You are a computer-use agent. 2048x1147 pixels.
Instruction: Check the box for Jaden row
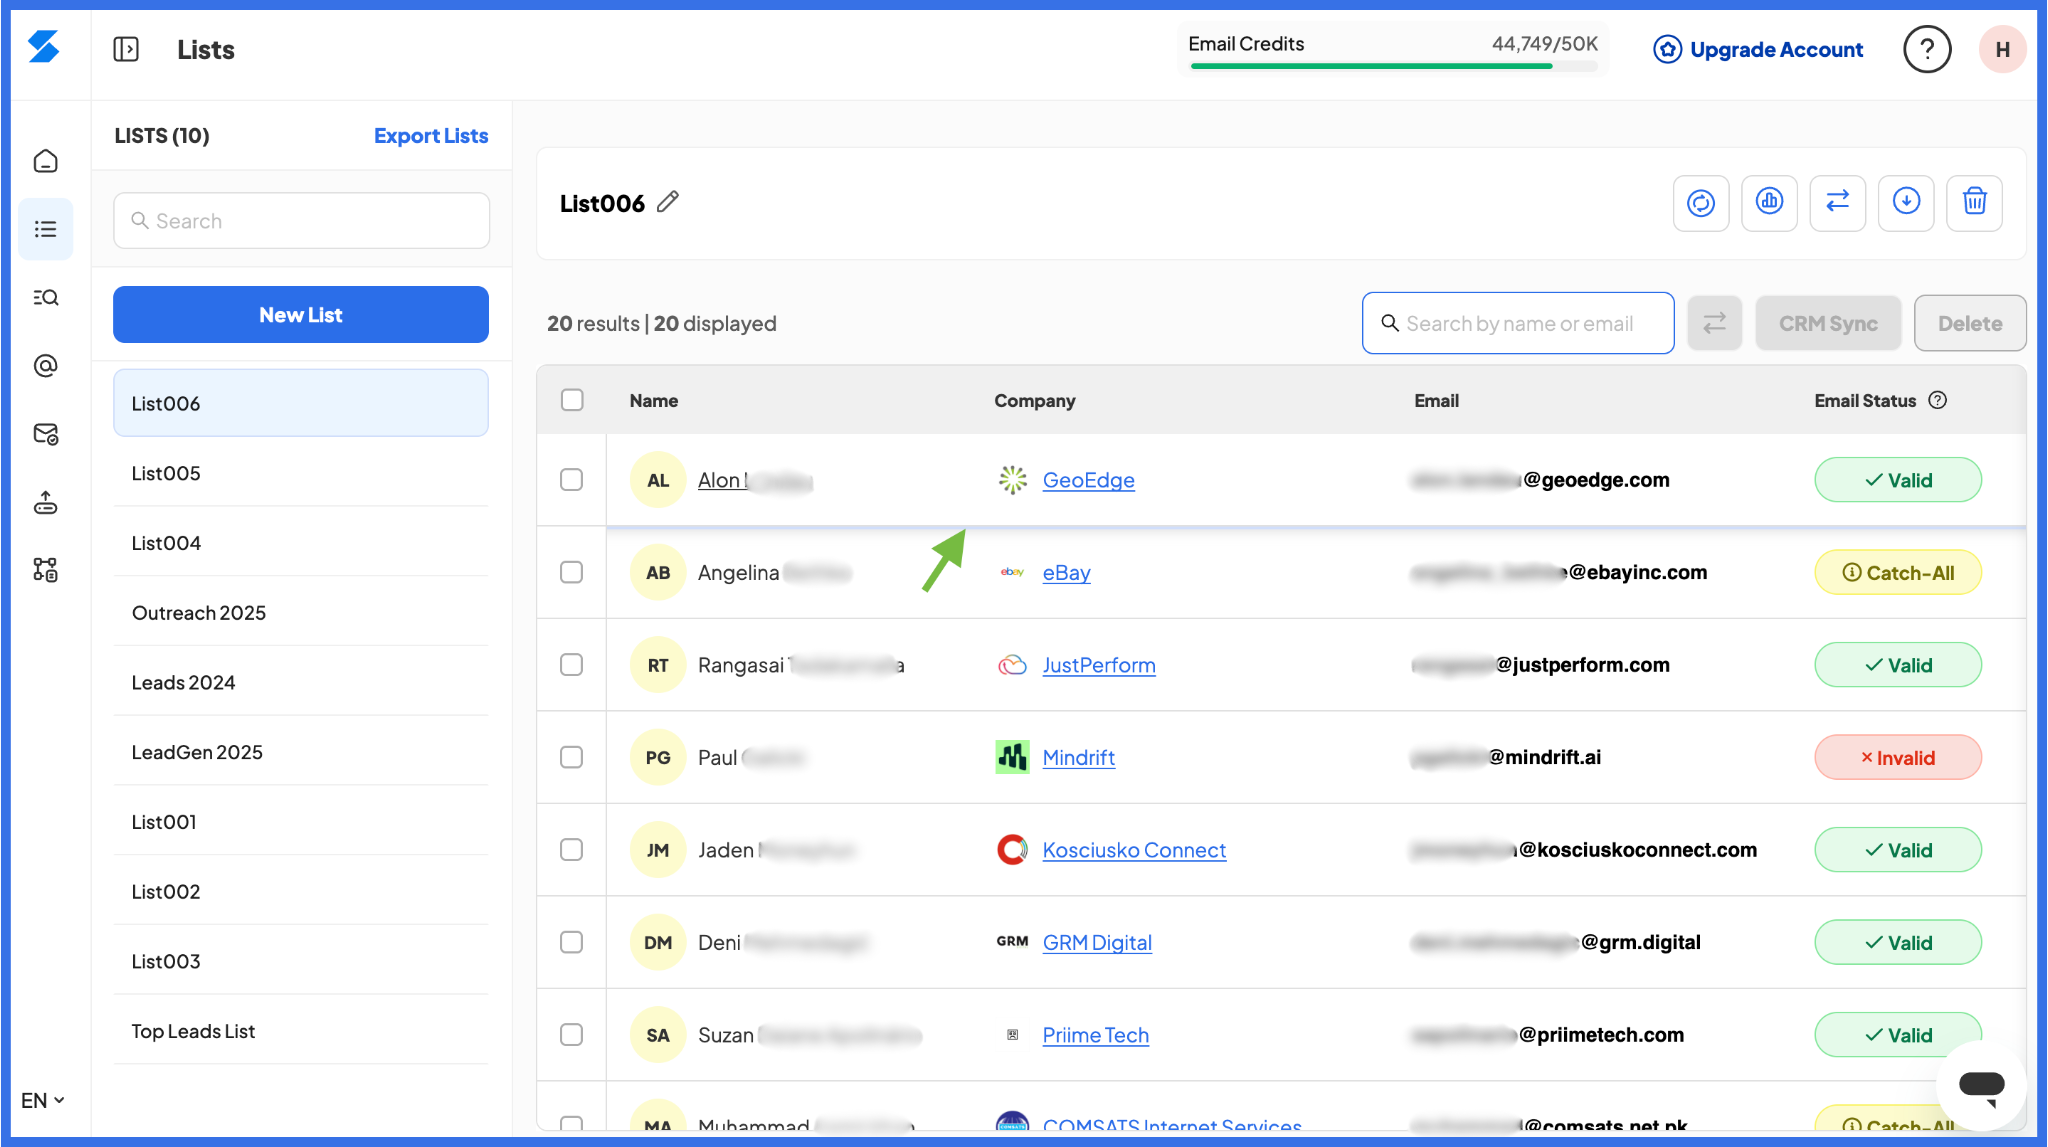[572, 850]
